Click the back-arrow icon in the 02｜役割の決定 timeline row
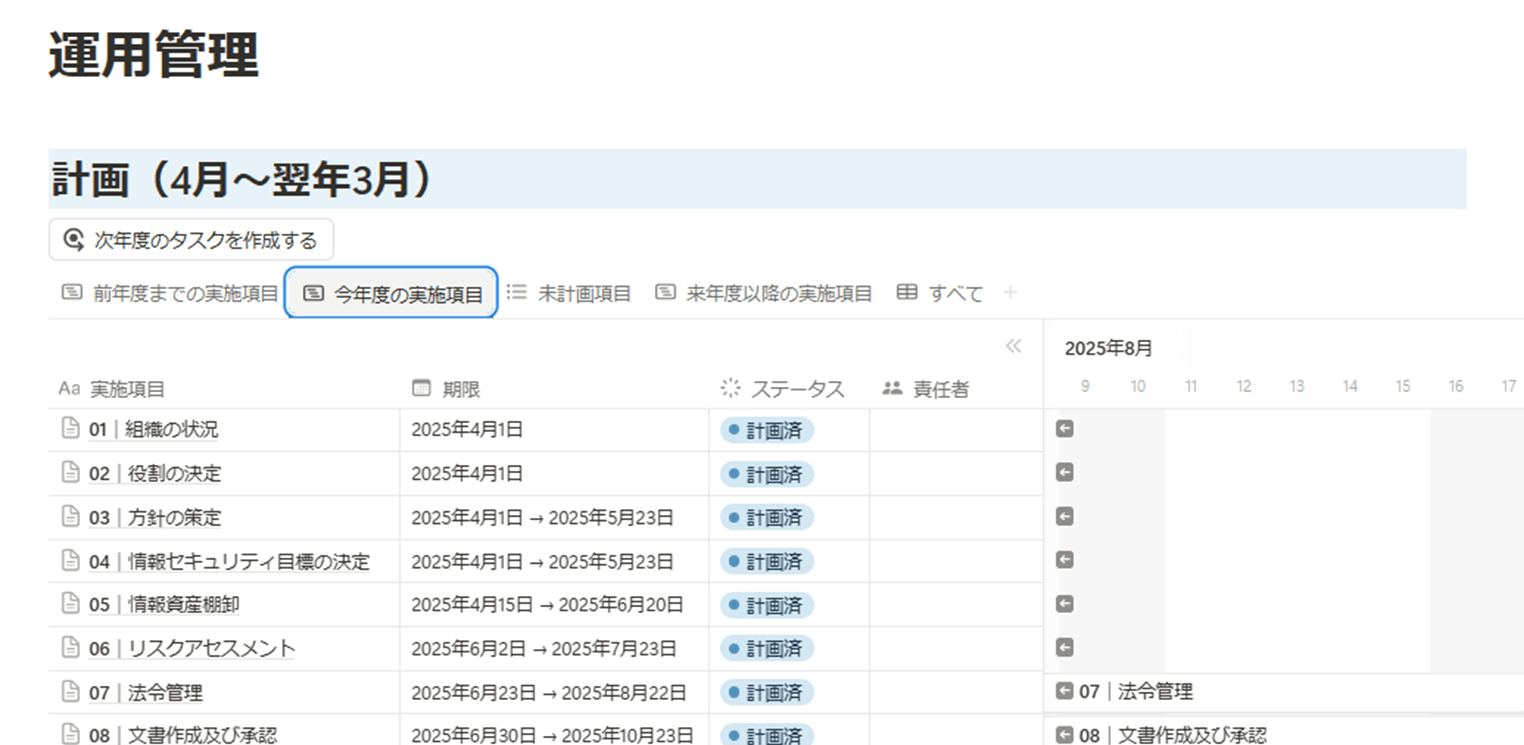 coord(1065,472)
